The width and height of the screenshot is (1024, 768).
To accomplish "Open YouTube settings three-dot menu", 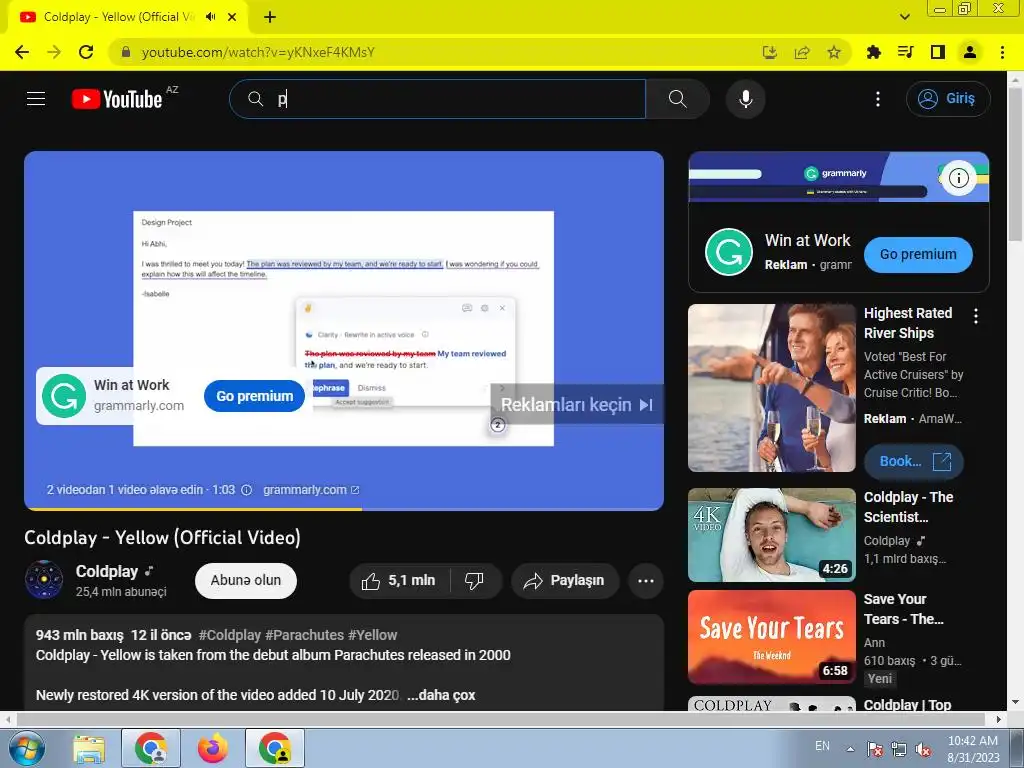I will click(878, 99).
